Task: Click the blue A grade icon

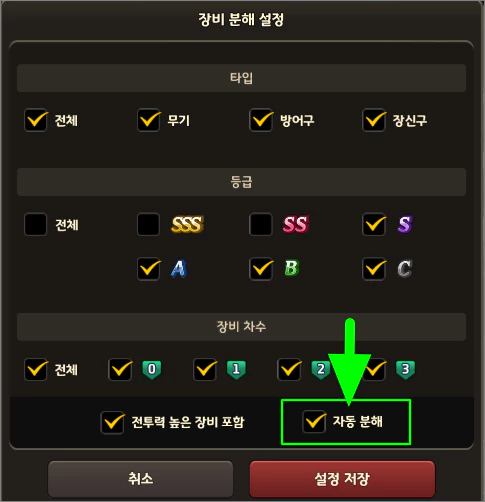Action: pos(179,269)
